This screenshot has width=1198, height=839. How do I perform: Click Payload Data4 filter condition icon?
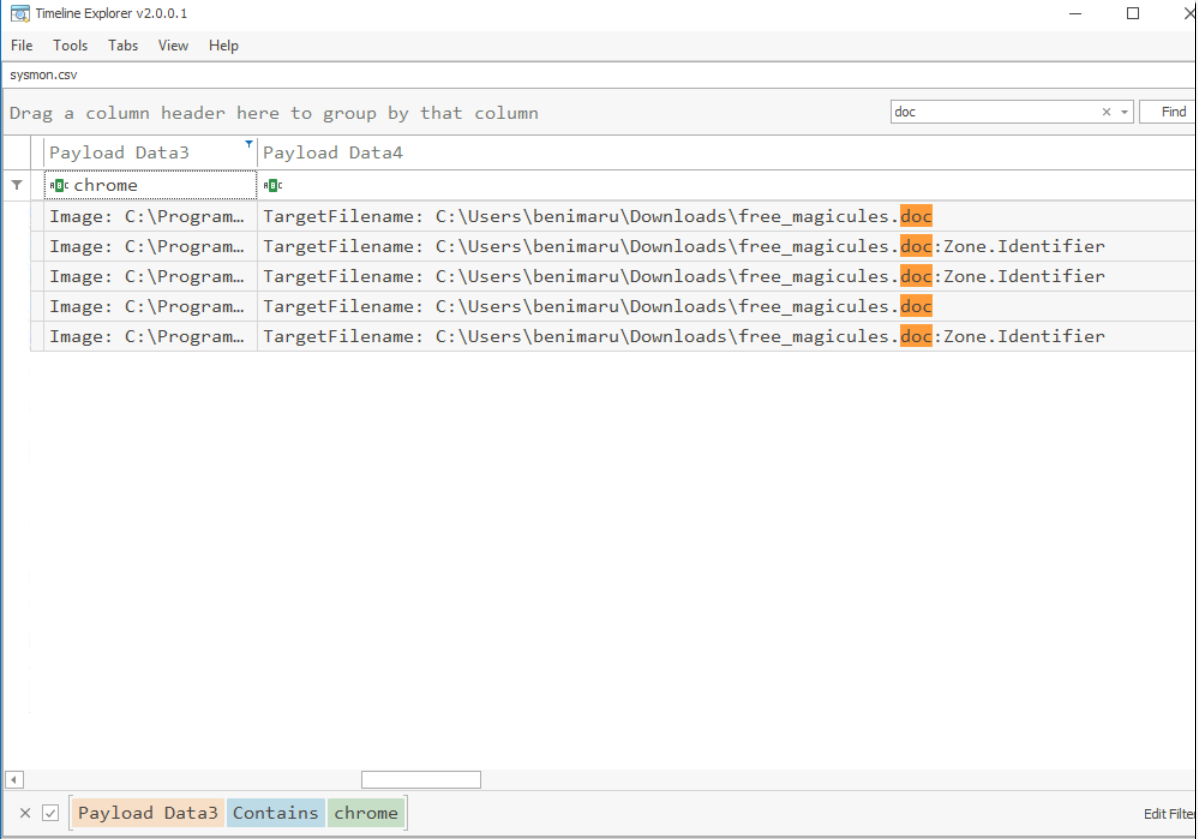[272, 185]
